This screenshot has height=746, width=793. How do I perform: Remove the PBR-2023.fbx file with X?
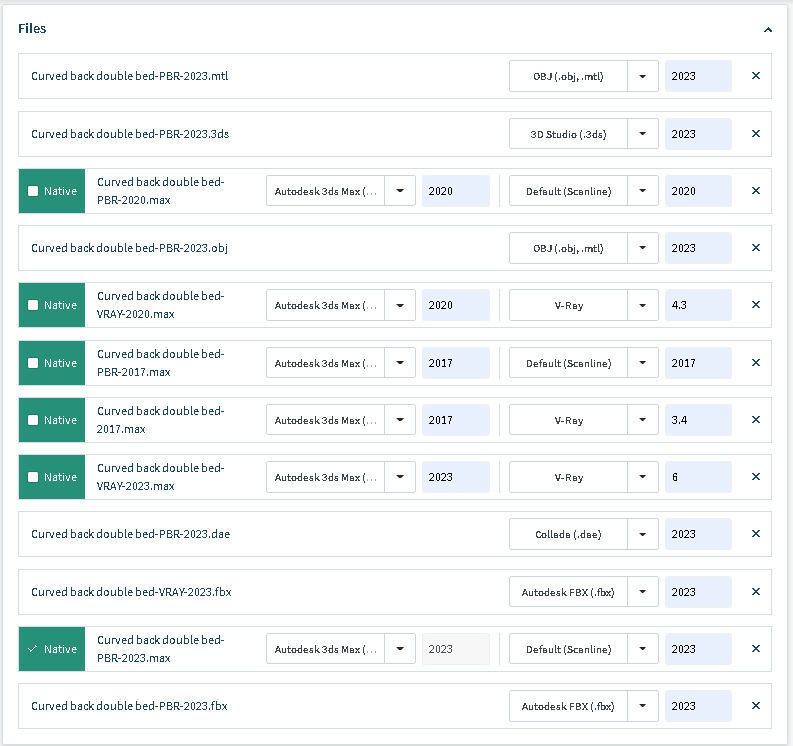tap(755, 706)
